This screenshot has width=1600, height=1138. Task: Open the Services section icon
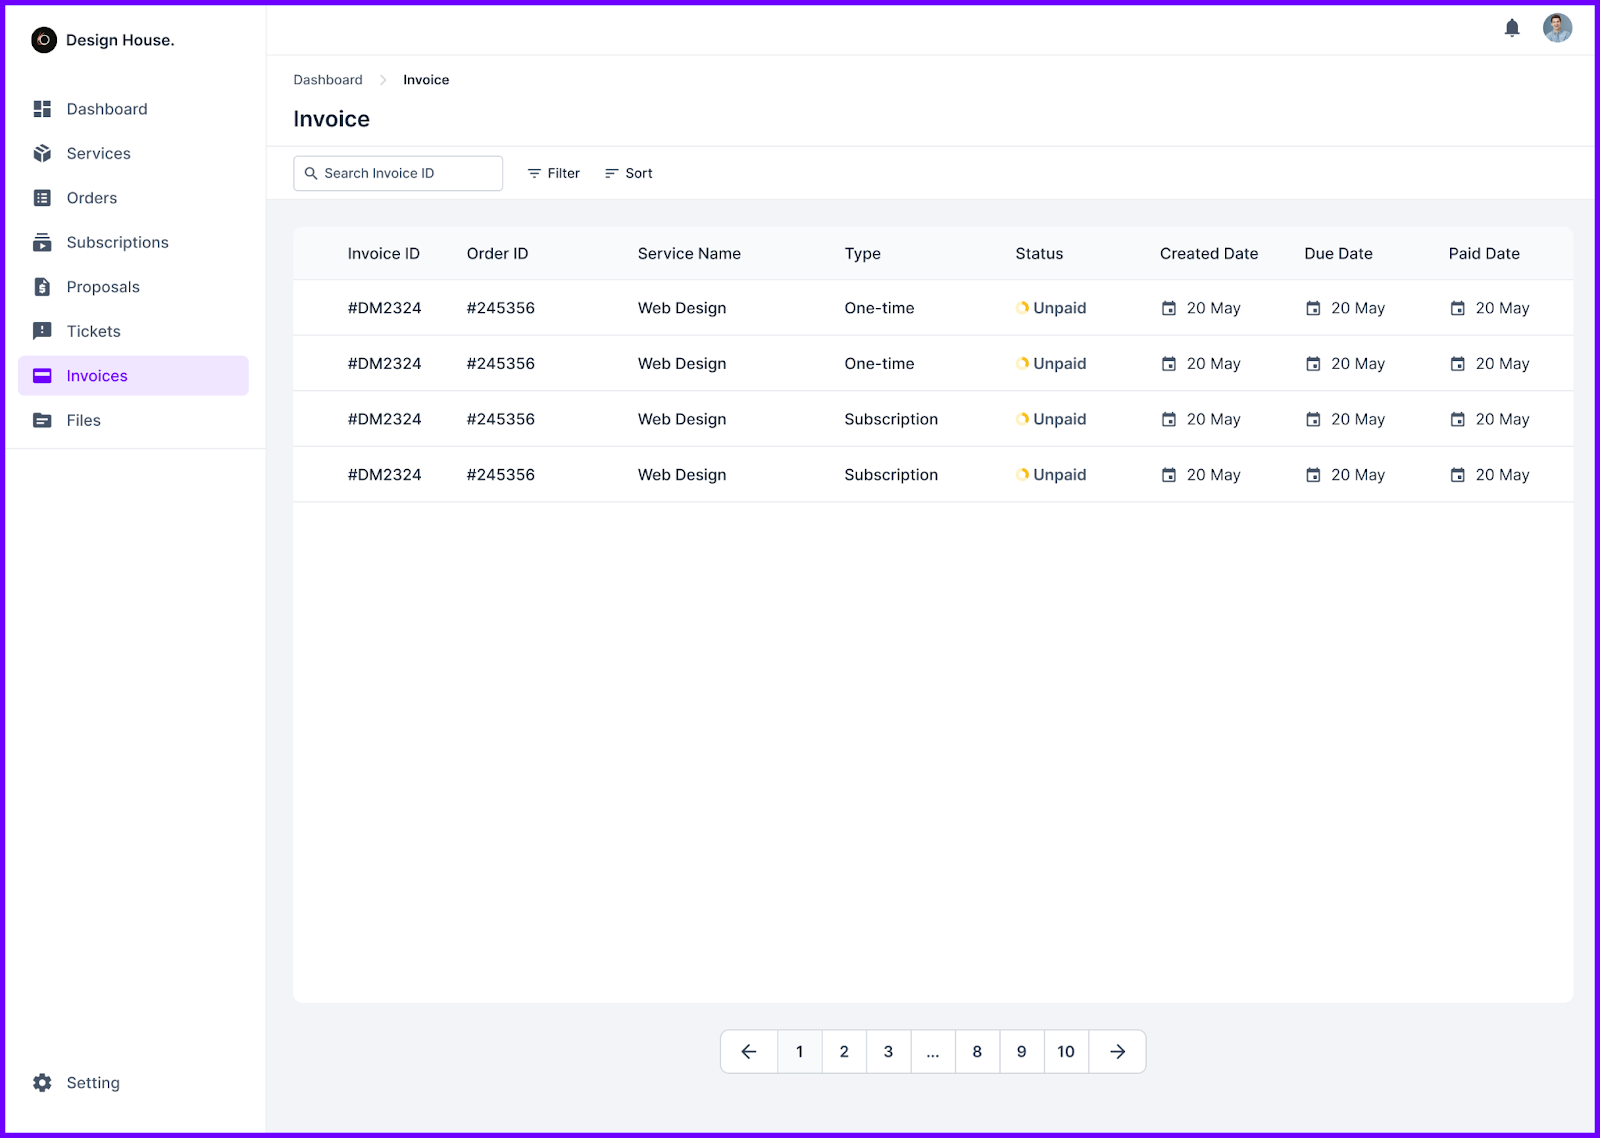[x=42, y=153]
